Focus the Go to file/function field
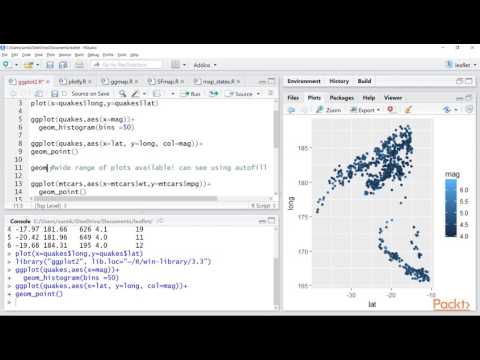The width and height of the screenshot is (480, 360). coord(126,65)
